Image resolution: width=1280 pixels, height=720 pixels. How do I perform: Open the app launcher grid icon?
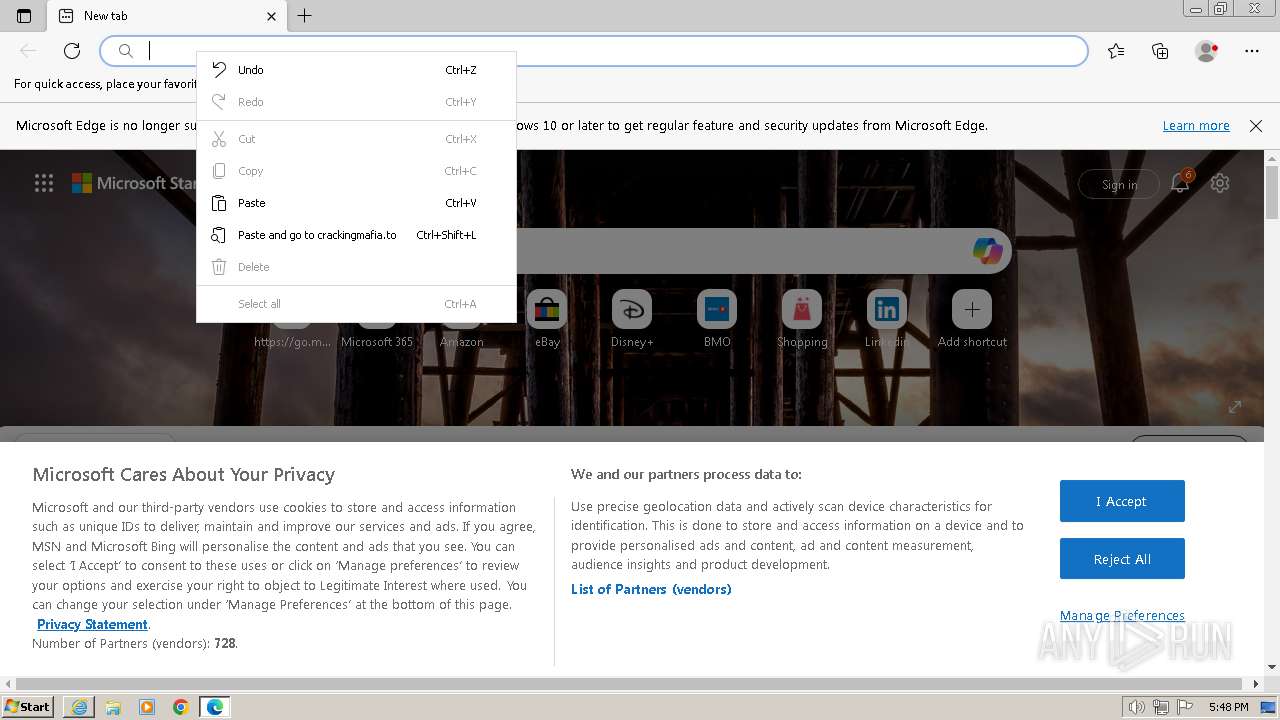pos(44,183)
